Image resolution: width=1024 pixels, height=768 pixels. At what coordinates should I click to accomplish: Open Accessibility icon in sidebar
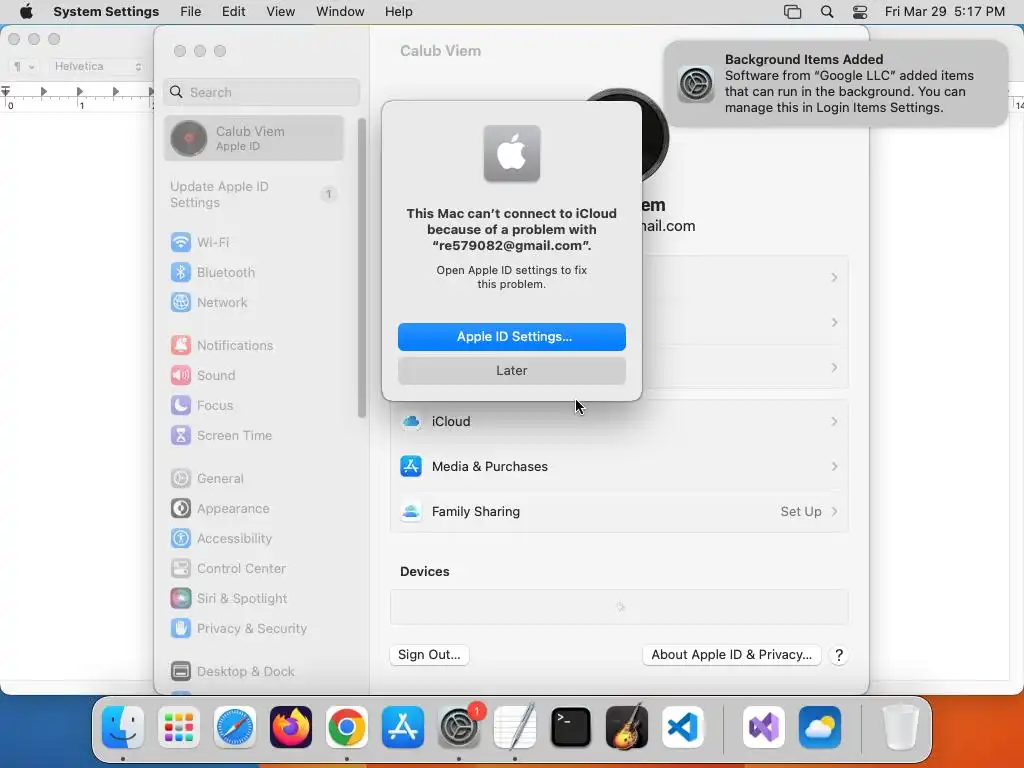(181, 539)
